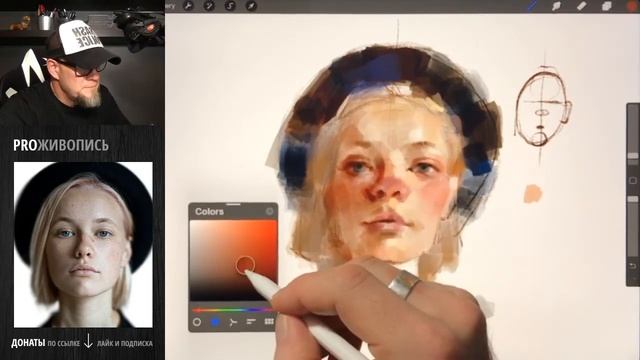The height and width of the screenshot is (360, 640).
Task: Click the brush size slider handle
Action: 633,156
